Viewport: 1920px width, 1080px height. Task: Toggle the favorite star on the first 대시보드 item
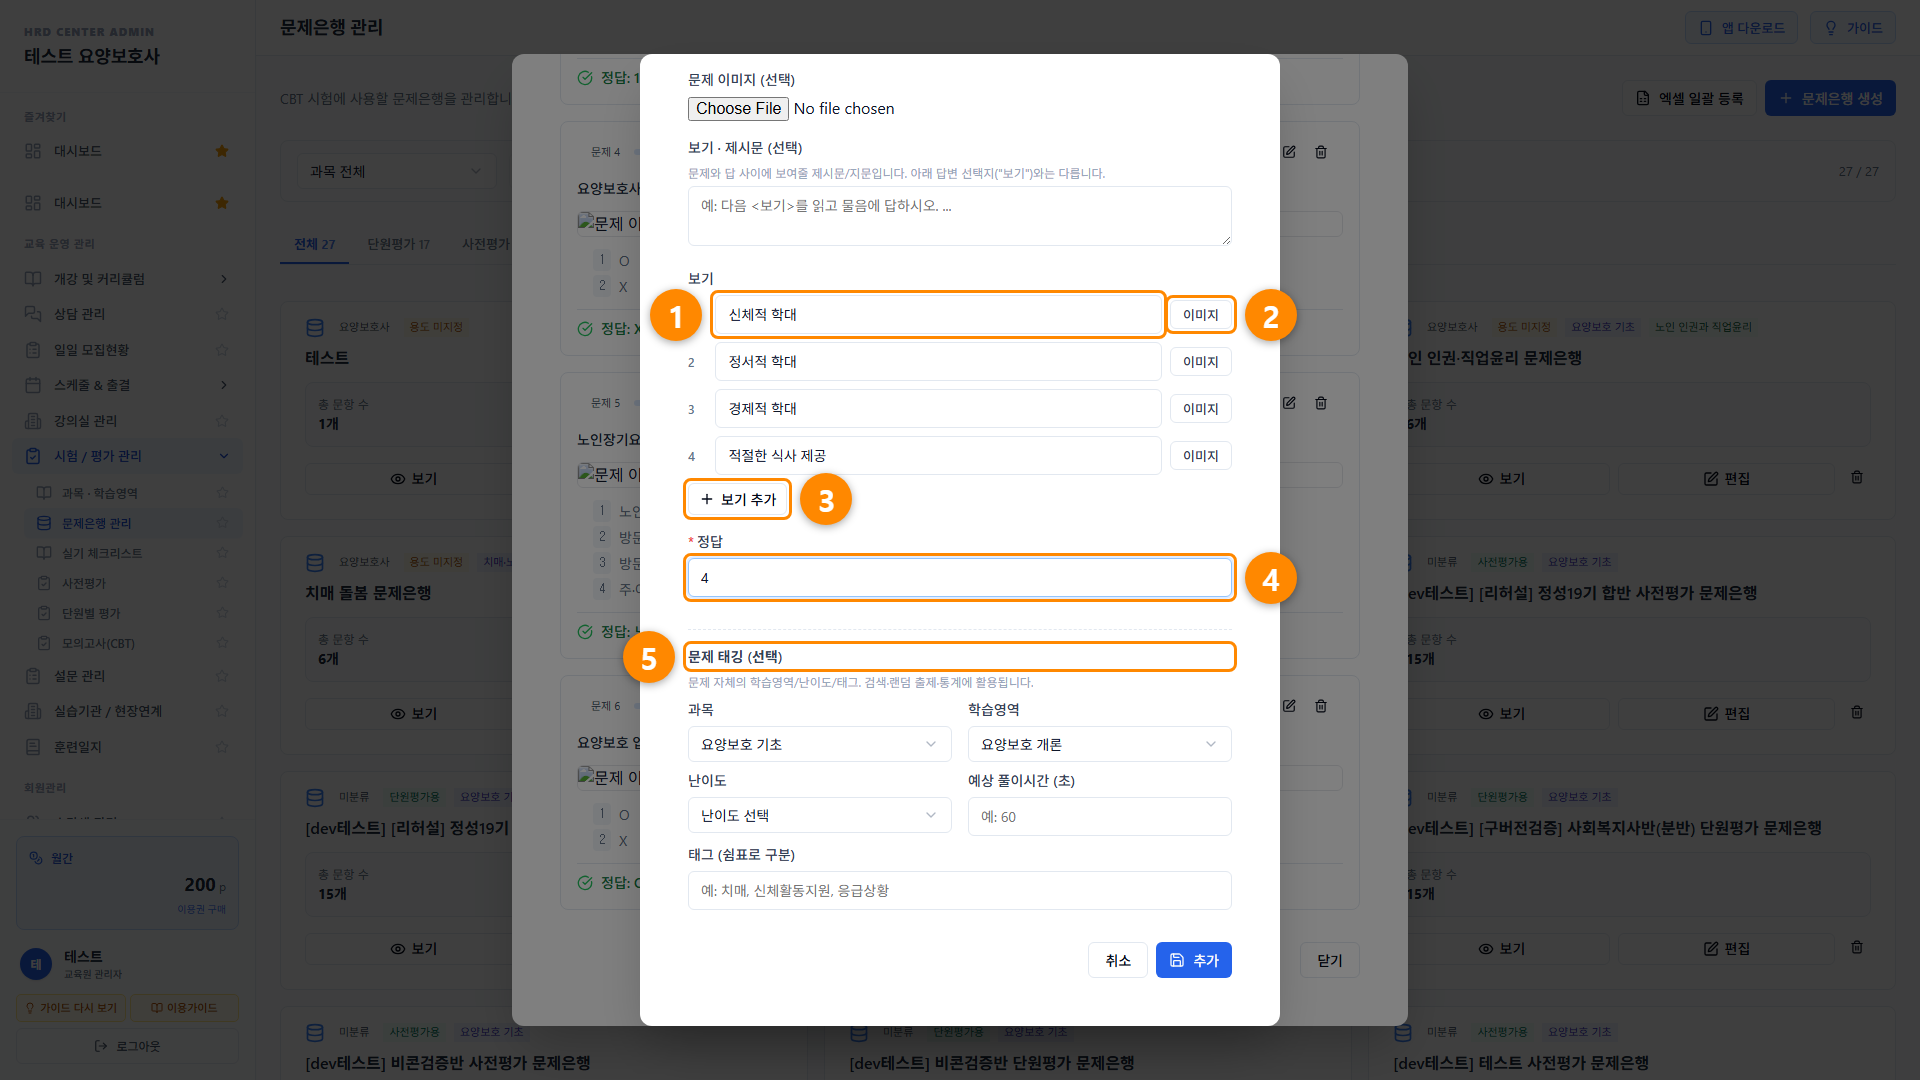[222, 151]
